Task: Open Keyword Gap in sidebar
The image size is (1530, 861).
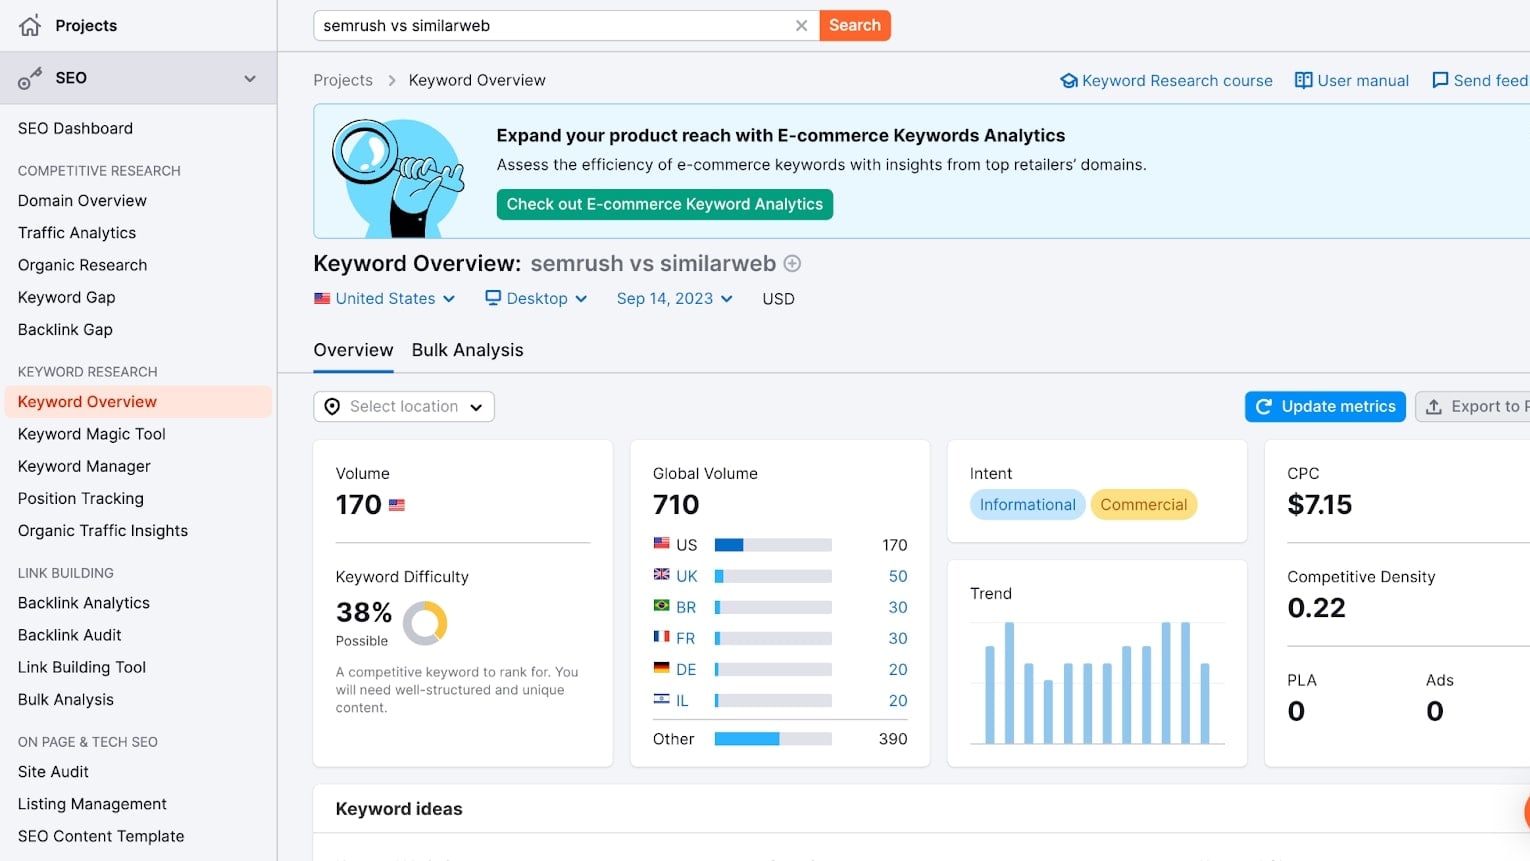Action: (66, 297)
